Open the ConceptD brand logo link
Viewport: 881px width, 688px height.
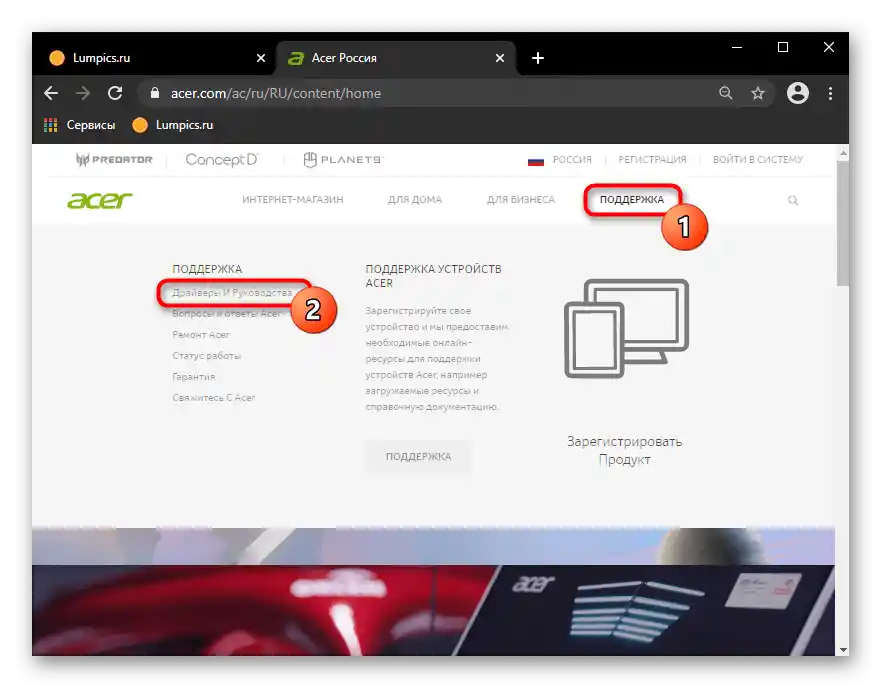pos(222,160)
